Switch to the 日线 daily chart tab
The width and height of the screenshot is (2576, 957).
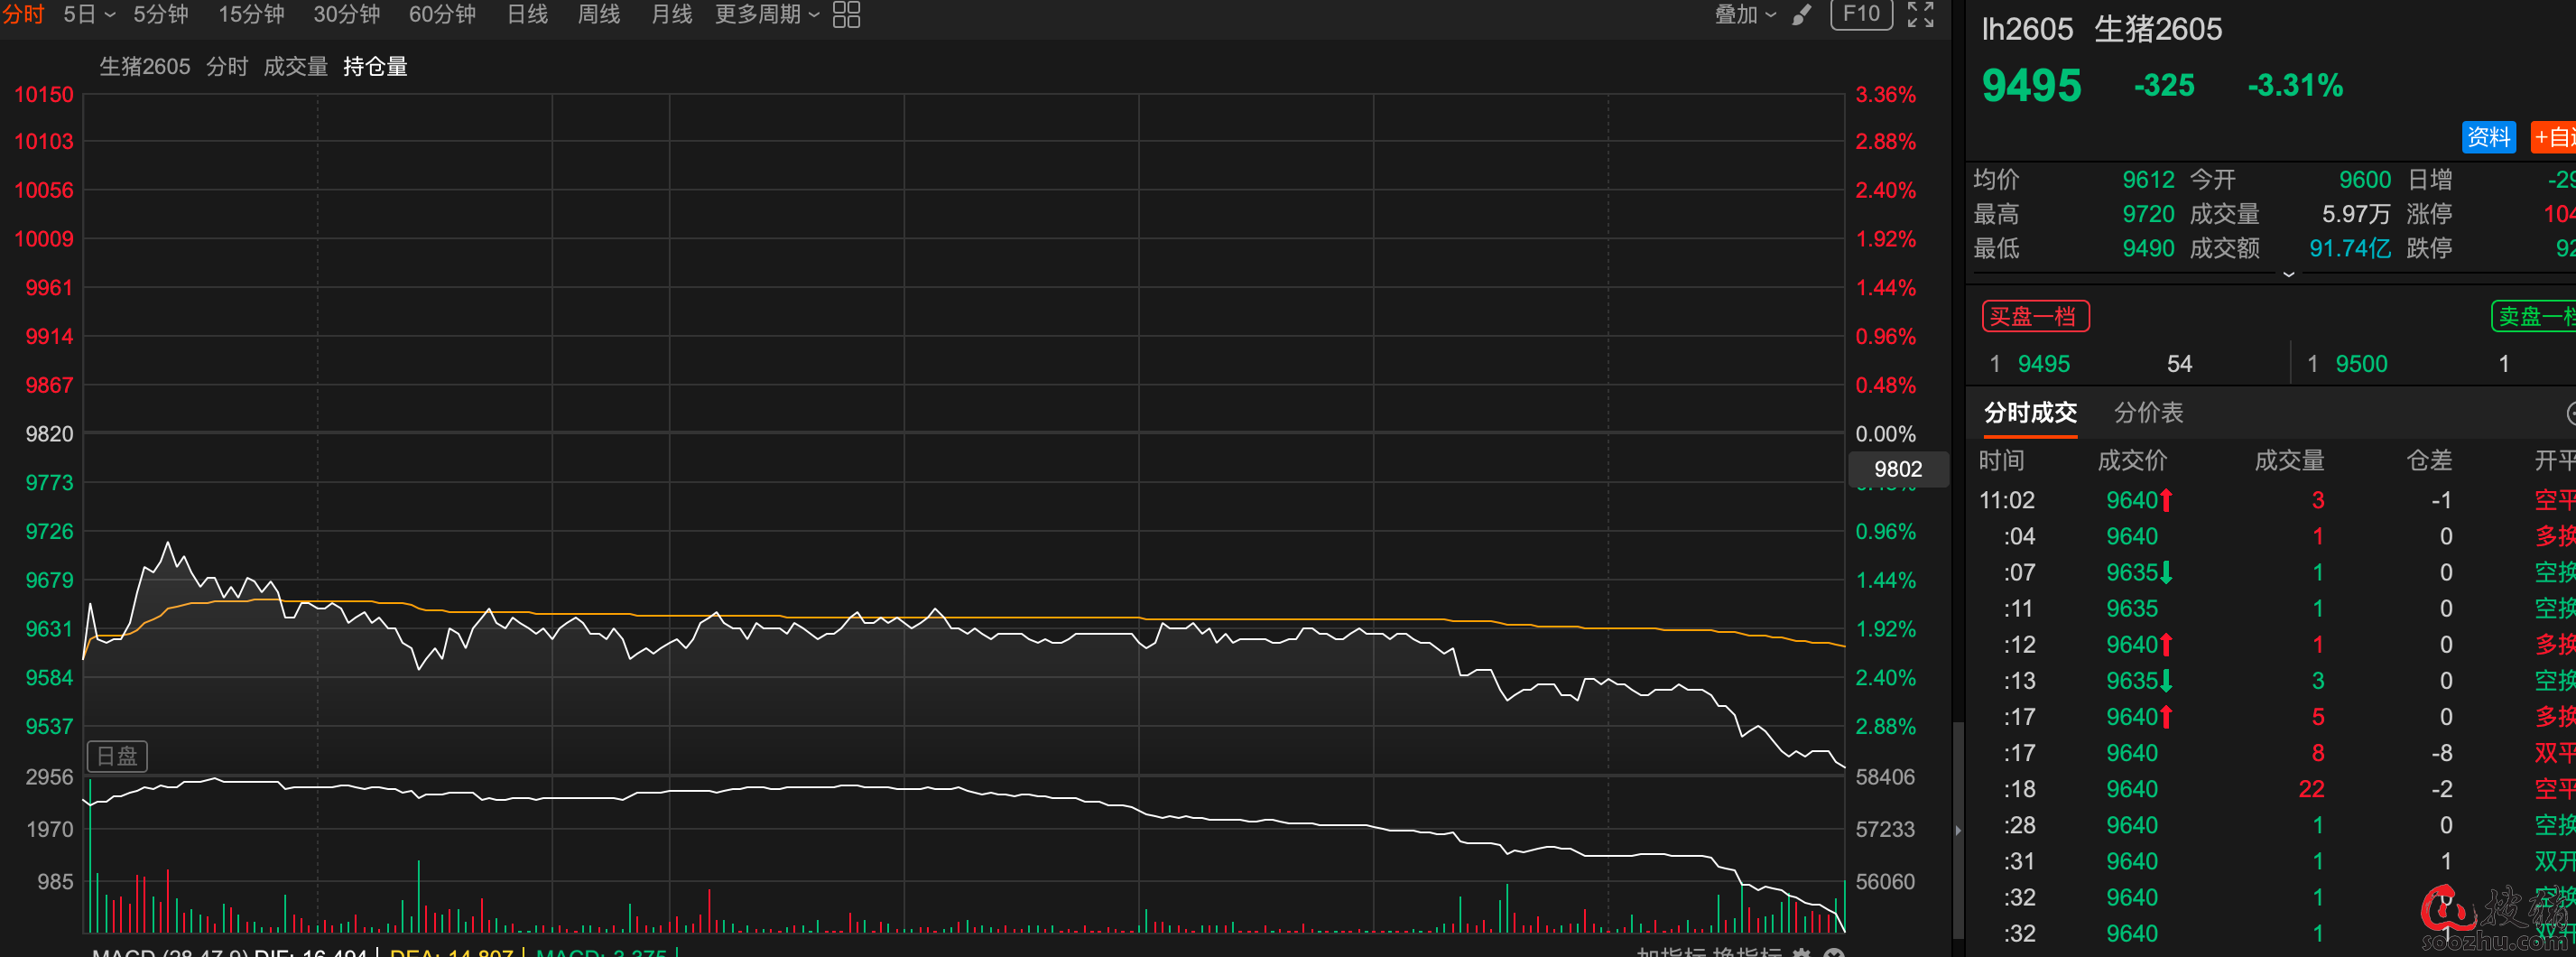[527, 14]
